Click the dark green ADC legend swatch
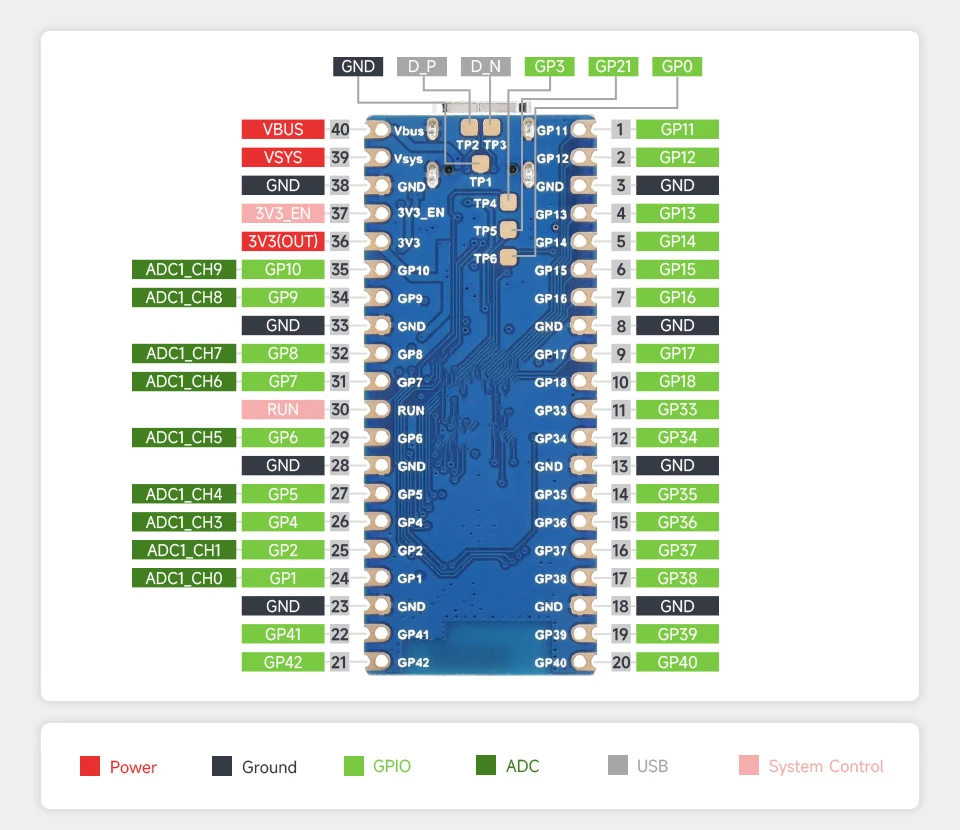 [486, 765]
